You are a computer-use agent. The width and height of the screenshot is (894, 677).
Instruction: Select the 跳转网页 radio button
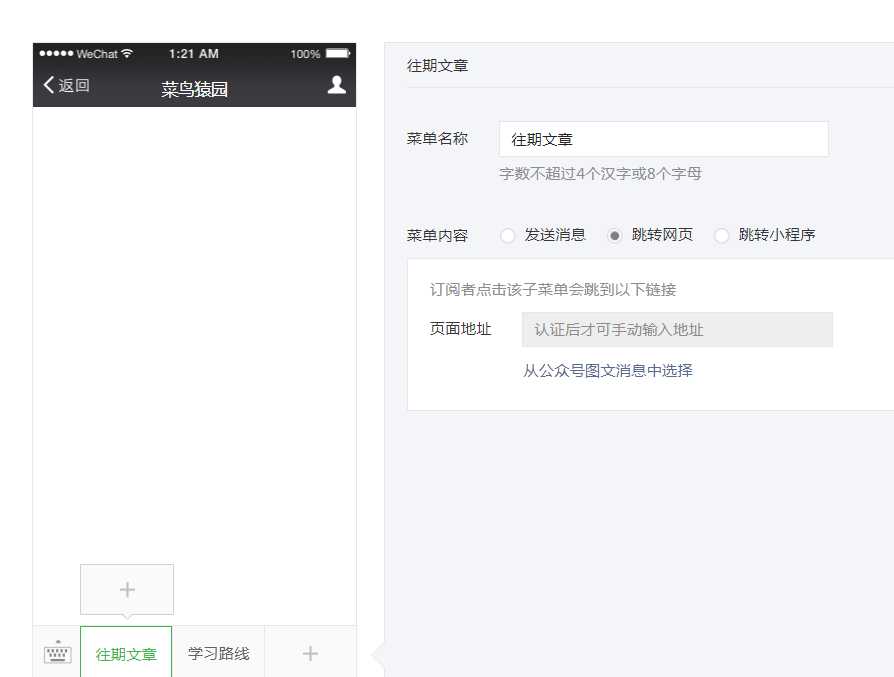pos(615,235)
